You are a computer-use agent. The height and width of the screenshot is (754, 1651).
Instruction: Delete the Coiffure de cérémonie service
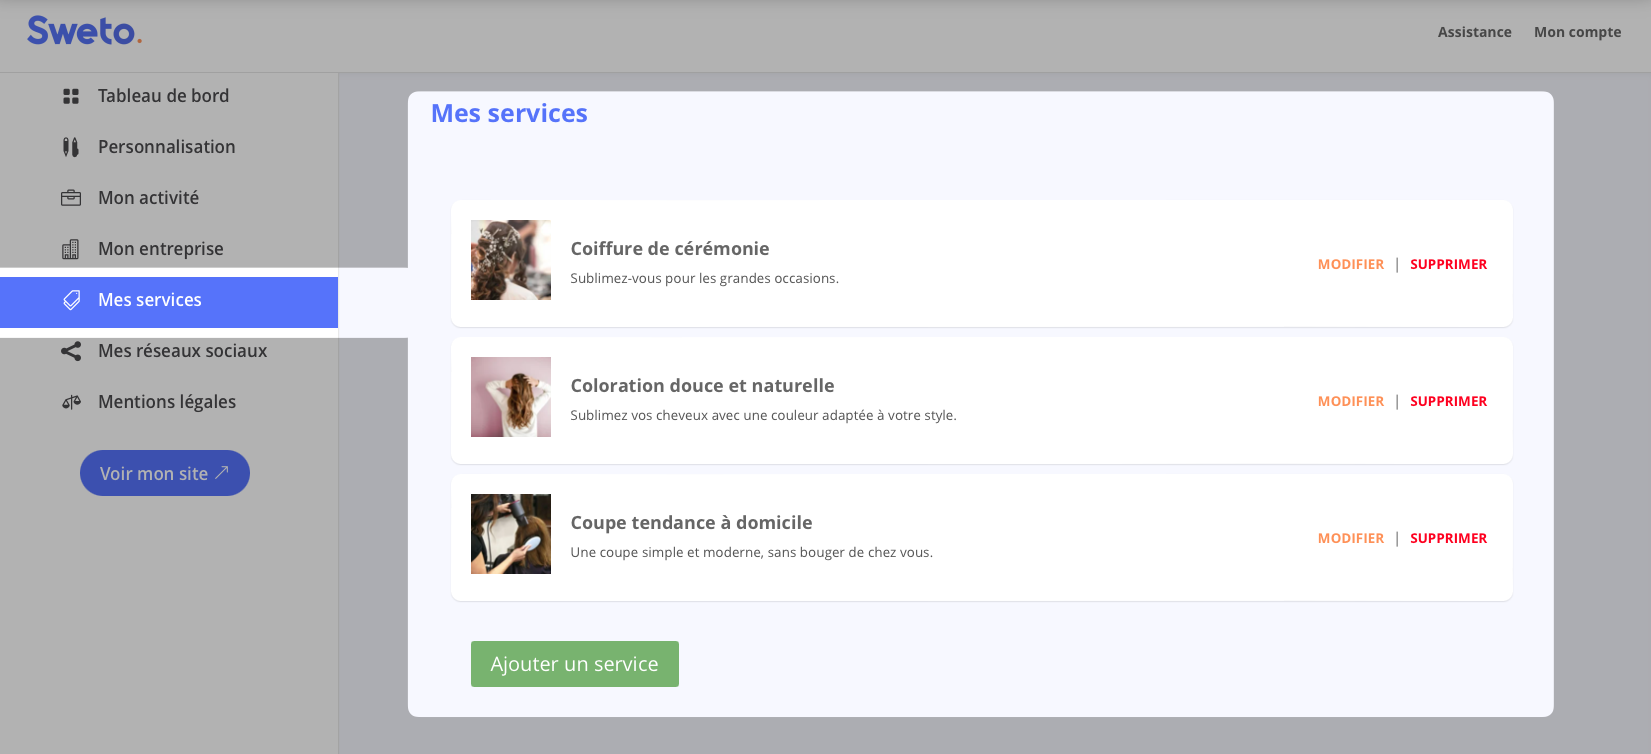coord(1448,264)
